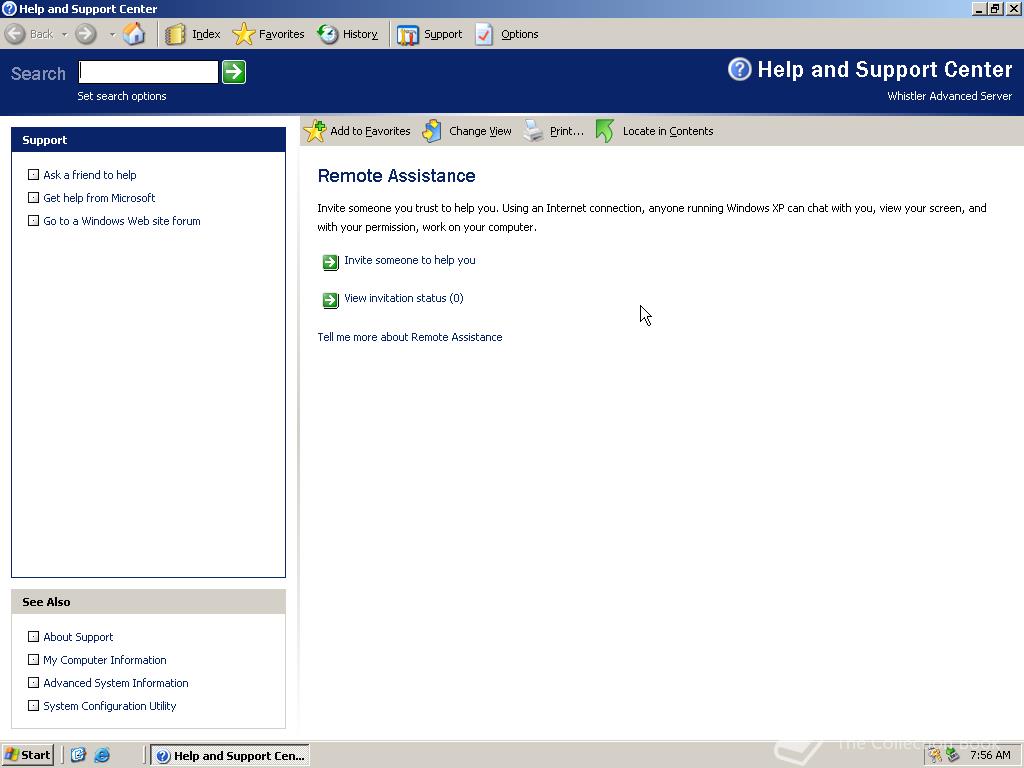Open View invitation status (0) link

[x=404, y=298]
